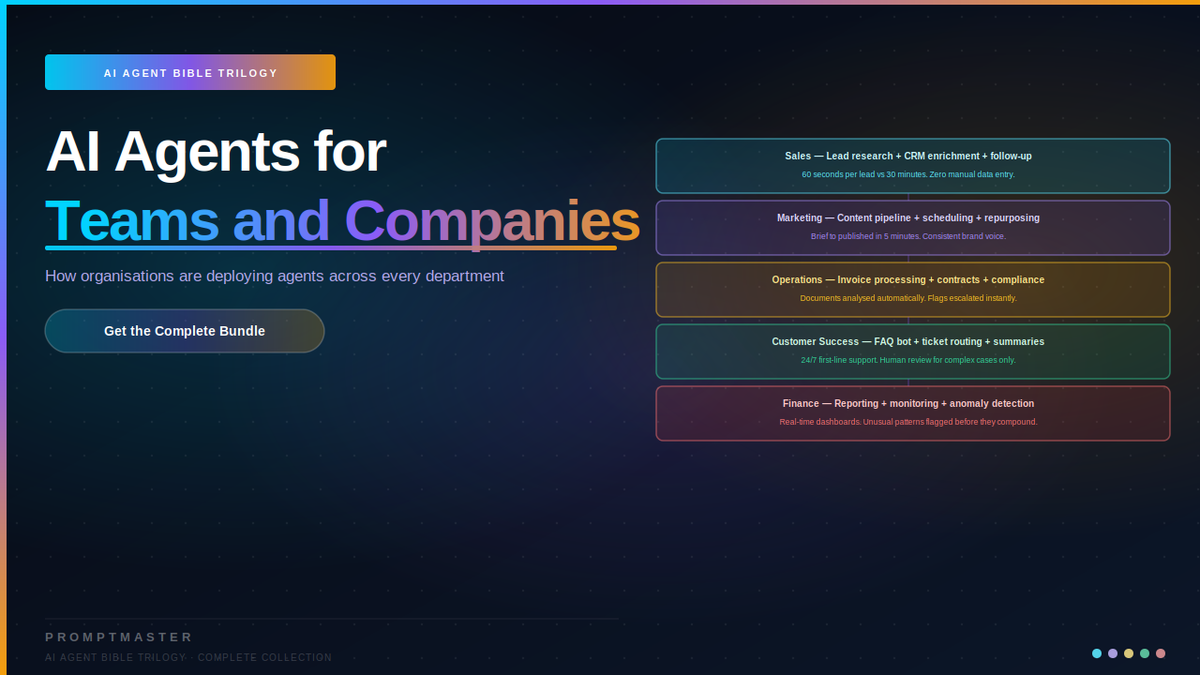This screenshot has width=1200, height=675.
Task: Select the Finance reporting and monitoring card
Action: point(913,413)
